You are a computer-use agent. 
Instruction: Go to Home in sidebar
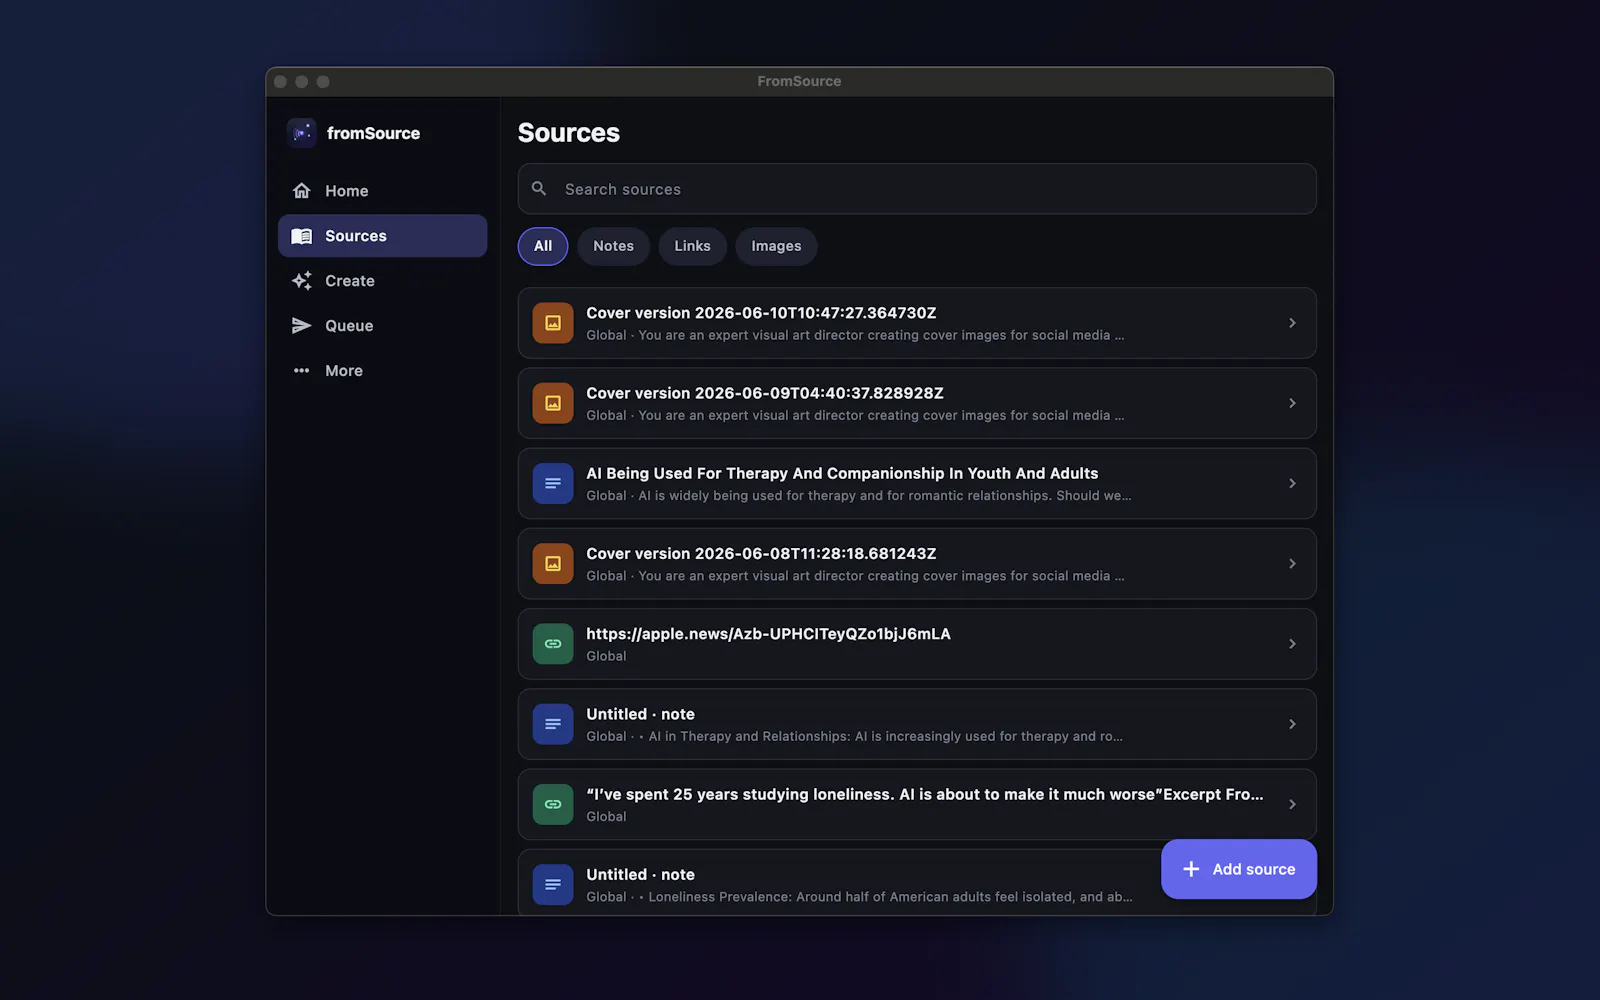click(x=346, y=191)
